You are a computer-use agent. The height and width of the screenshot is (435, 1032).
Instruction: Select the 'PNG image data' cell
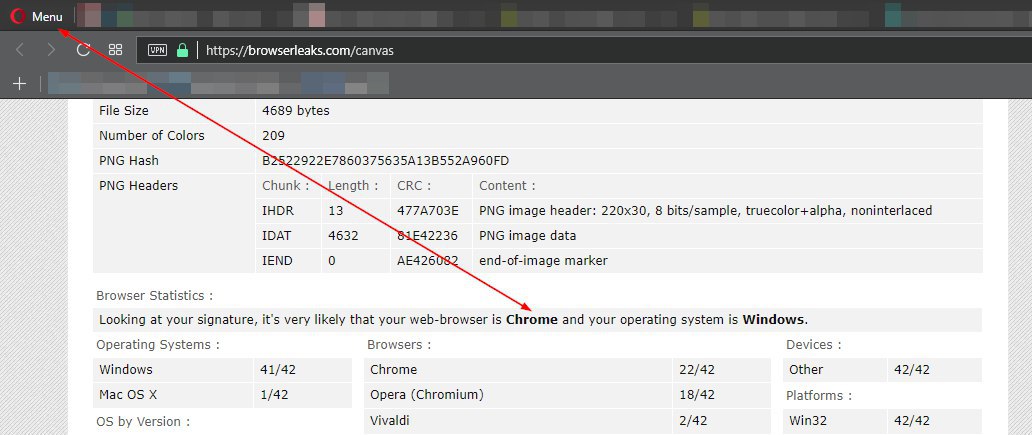[528, 236]
